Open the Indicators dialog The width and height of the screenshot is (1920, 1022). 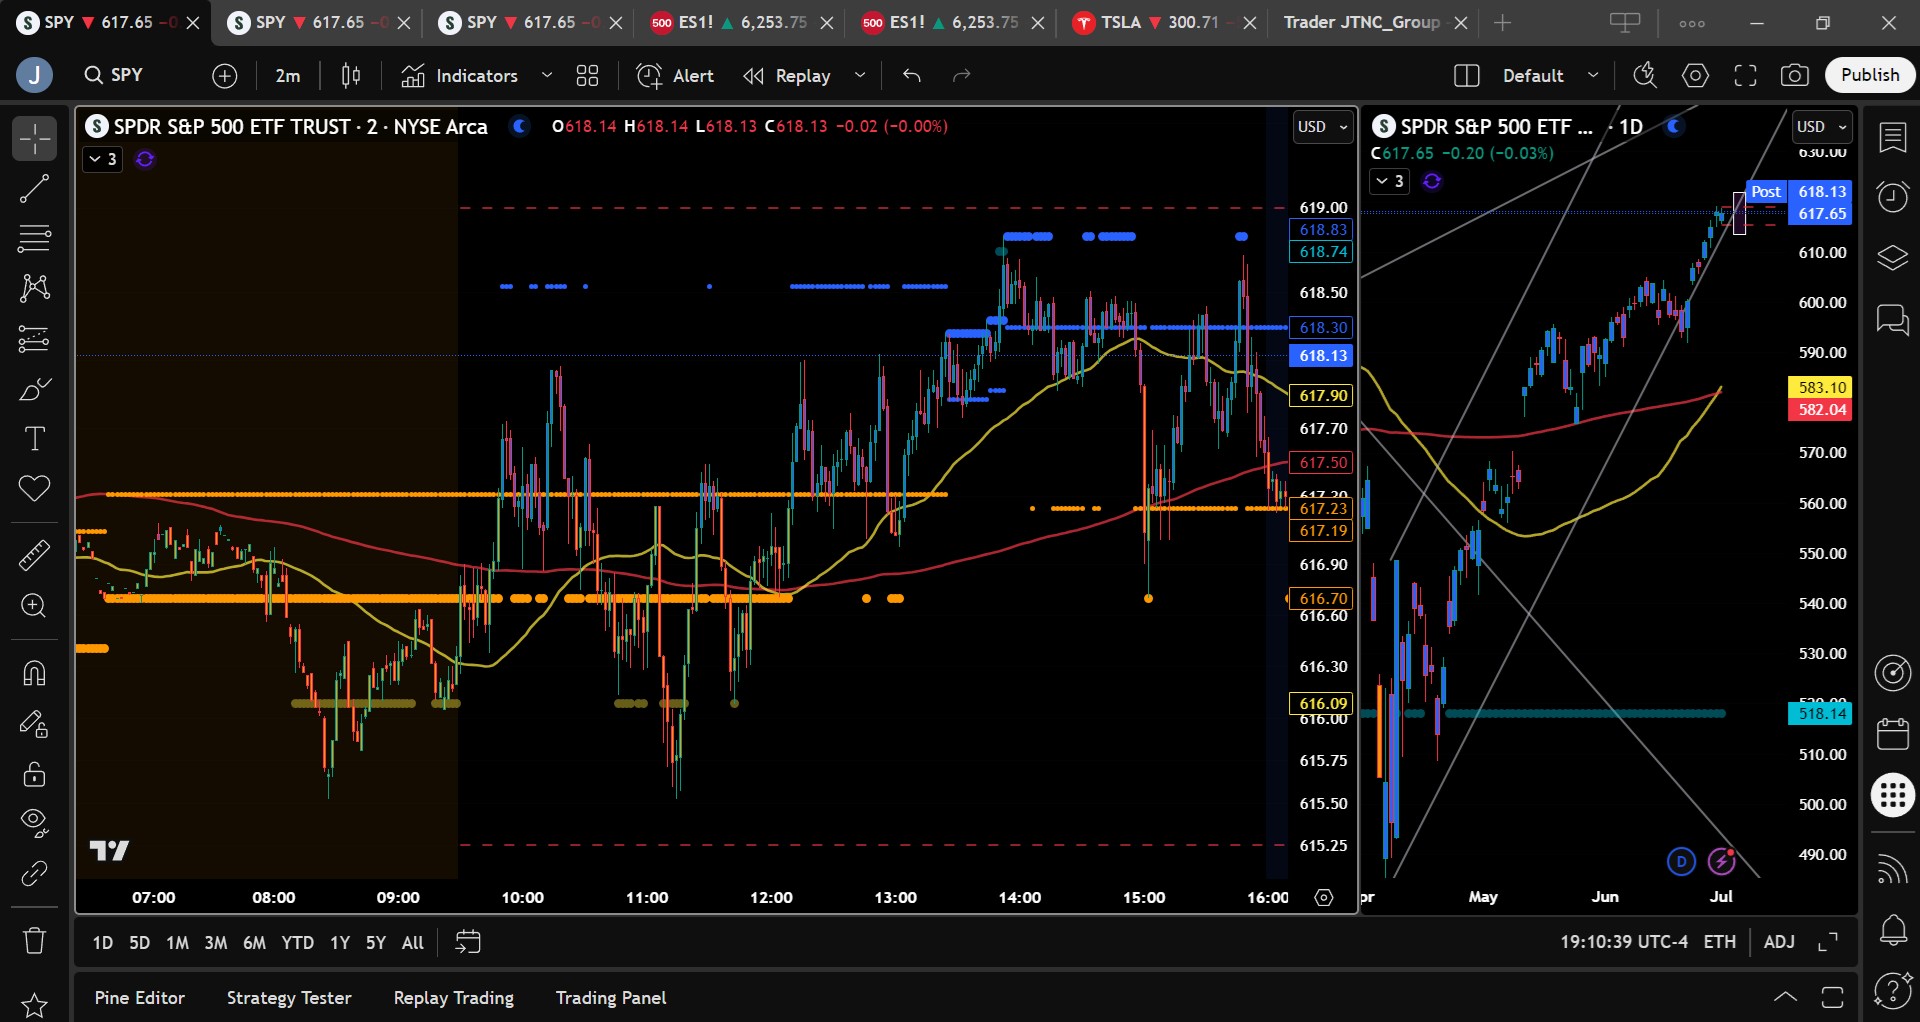460,75
